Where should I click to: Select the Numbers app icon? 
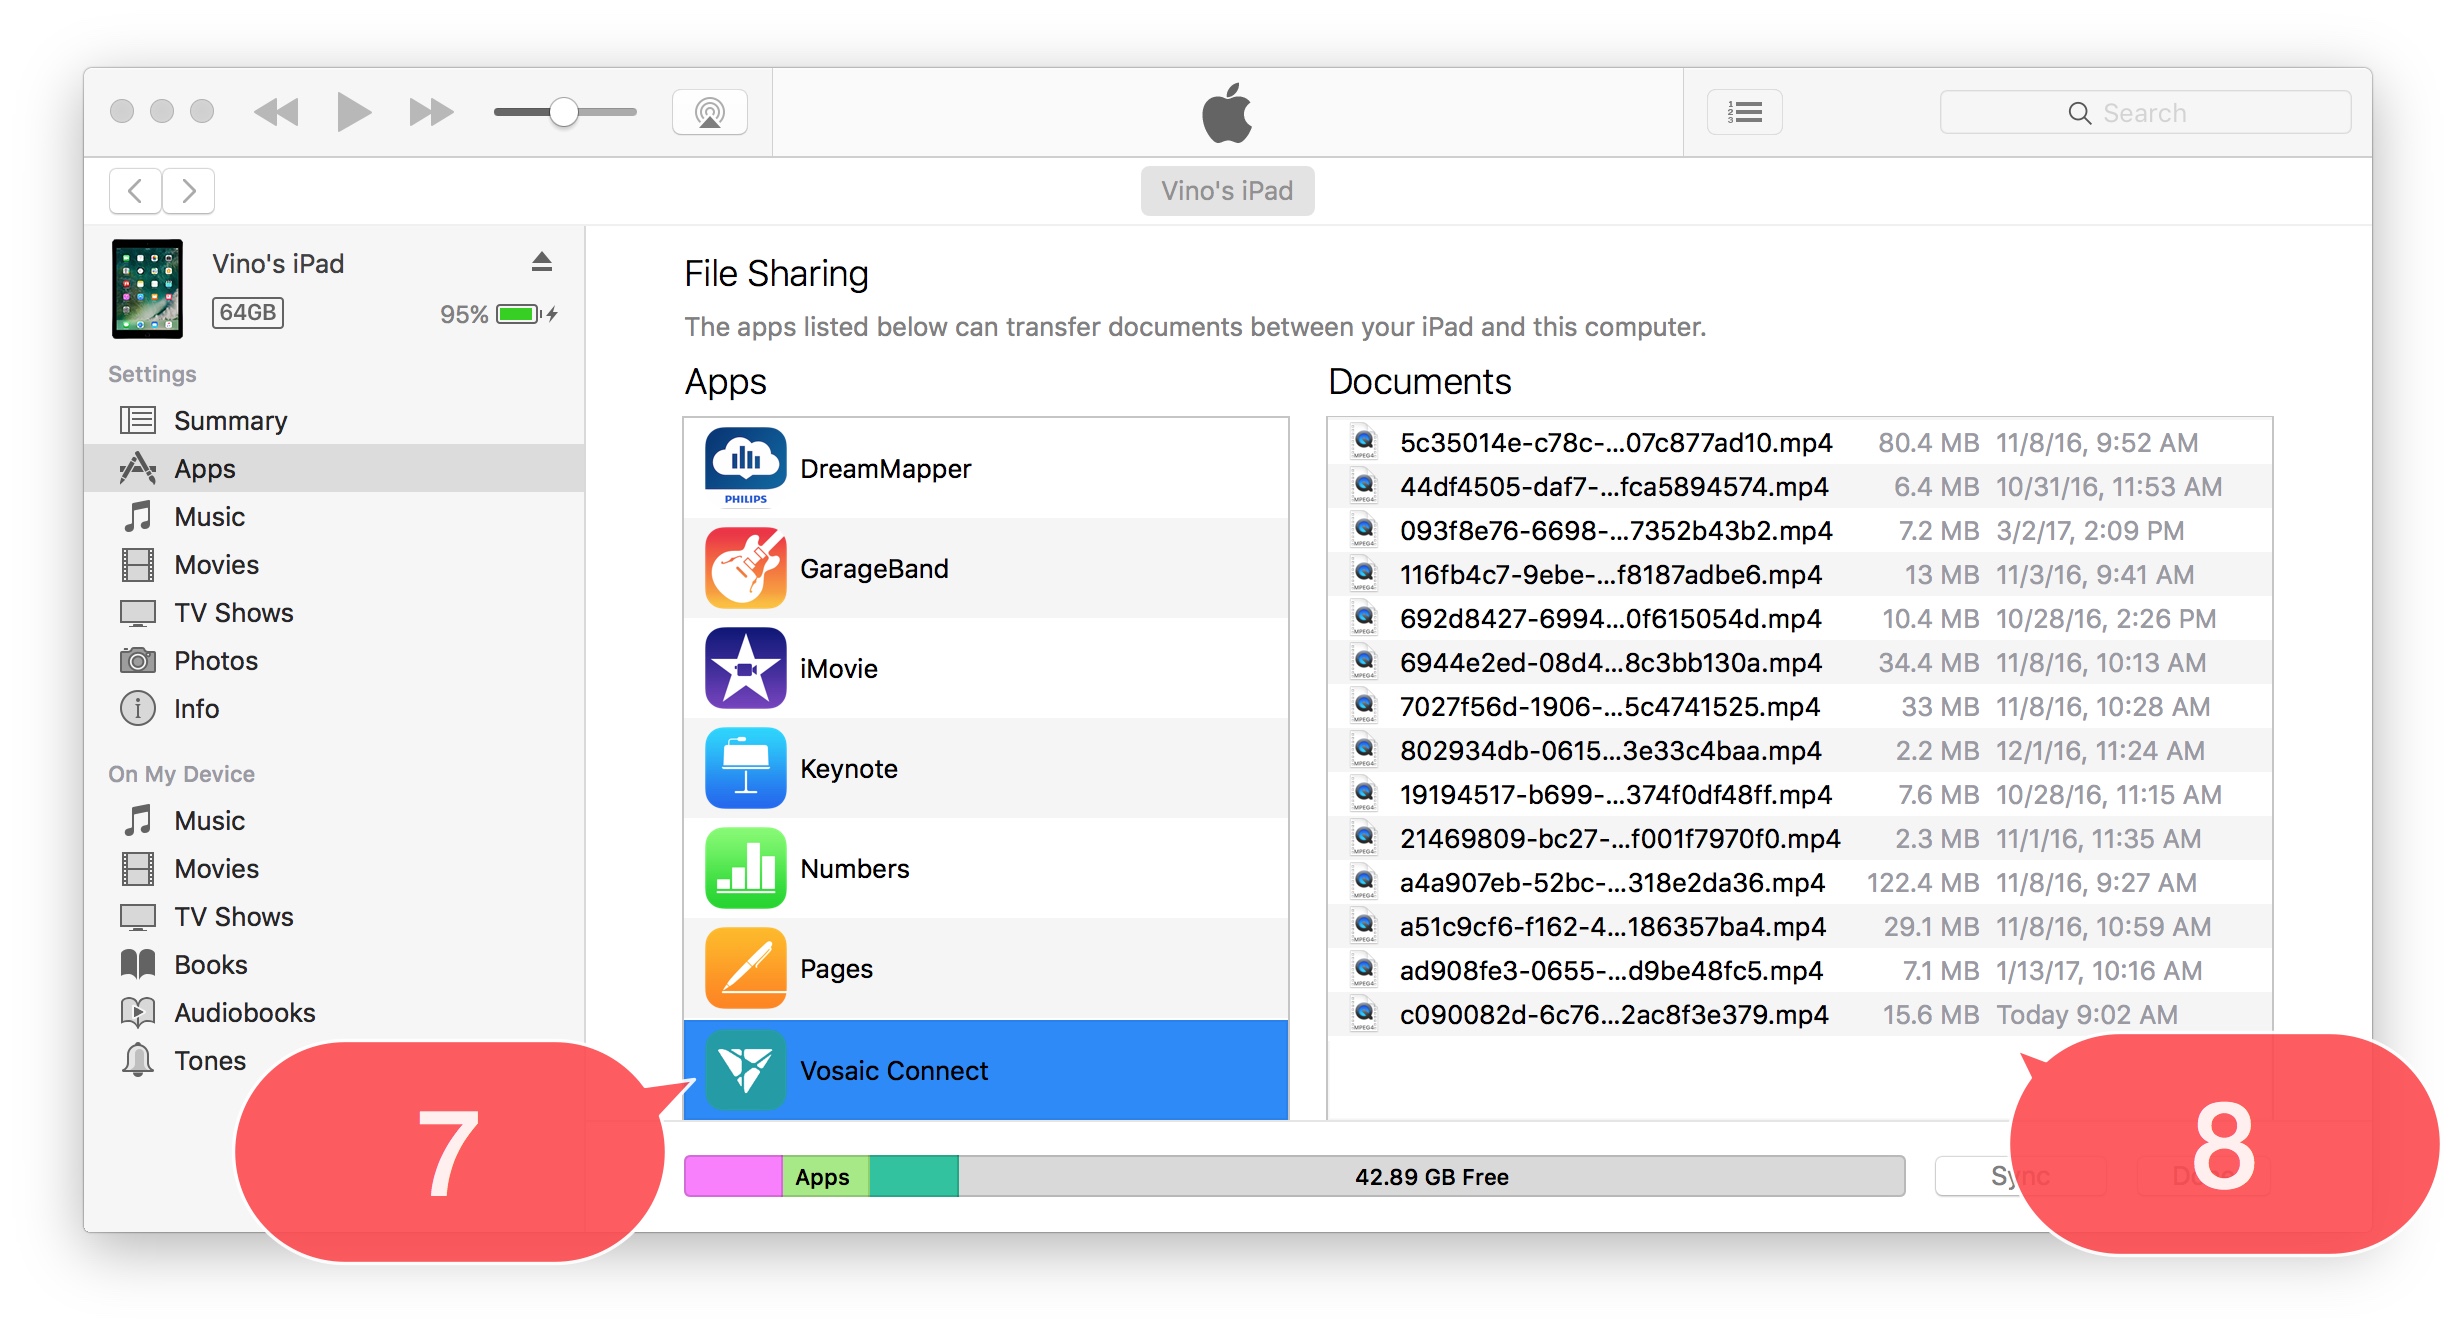(x=745, y=868)
